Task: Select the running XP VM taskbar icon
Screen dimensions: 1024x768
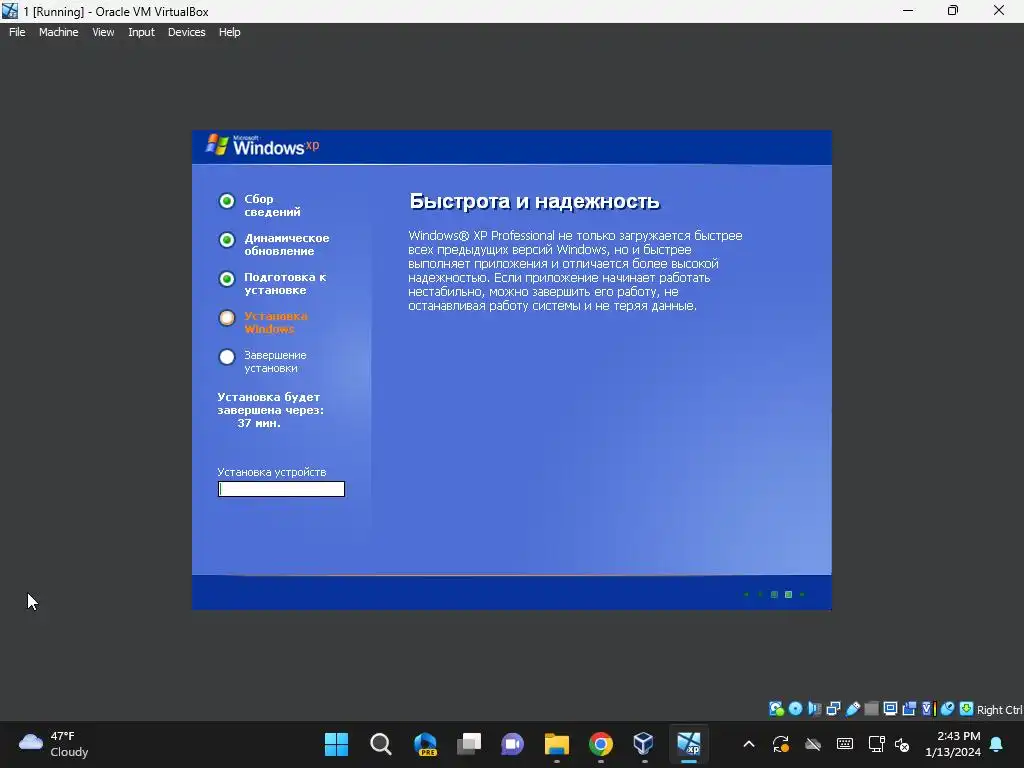Action: coord(688,744)
